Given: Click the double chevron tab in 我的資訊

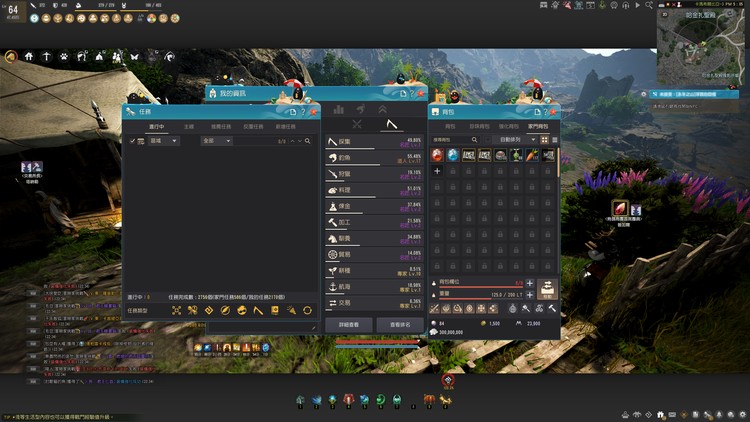Looking at the screenshot, I should pos(383,110).
